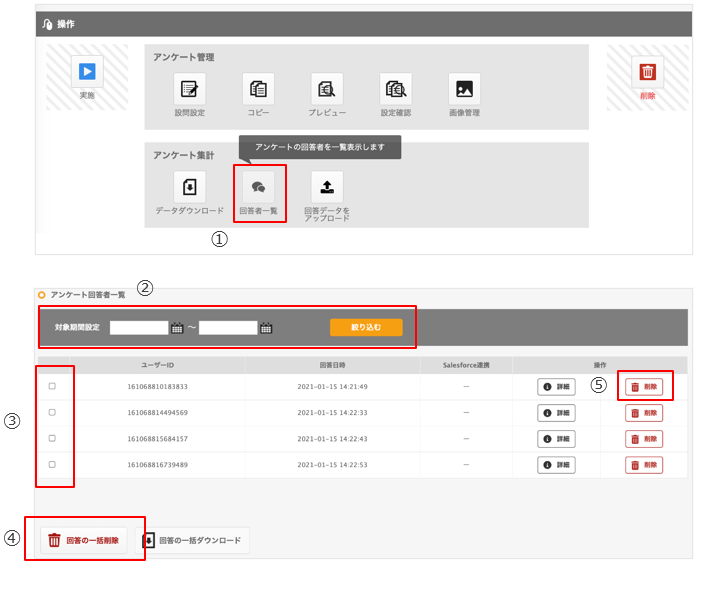This screenshot has height=602, width=711.
Task: Click the コピー copy icon
Action: 258,89
